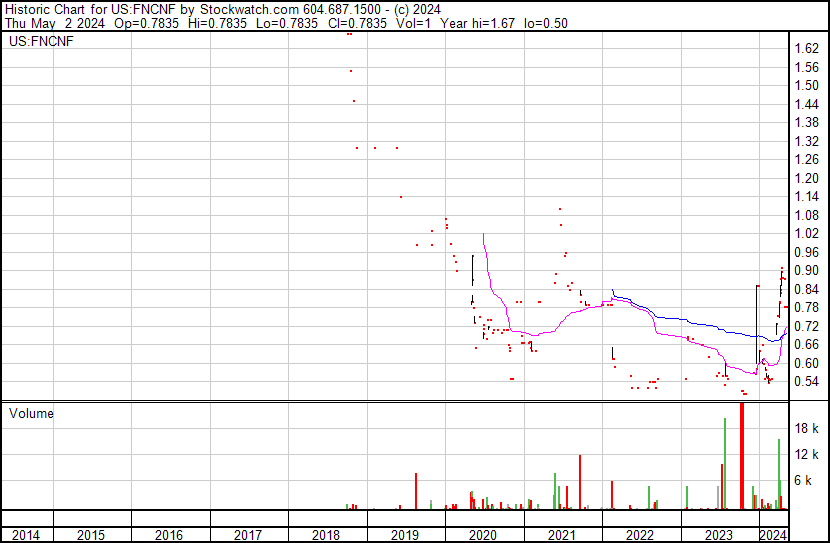Viewport: 830px width, 543px height.
Task: Click the 1.02 price axis value
Action: (x=807, y=233)
